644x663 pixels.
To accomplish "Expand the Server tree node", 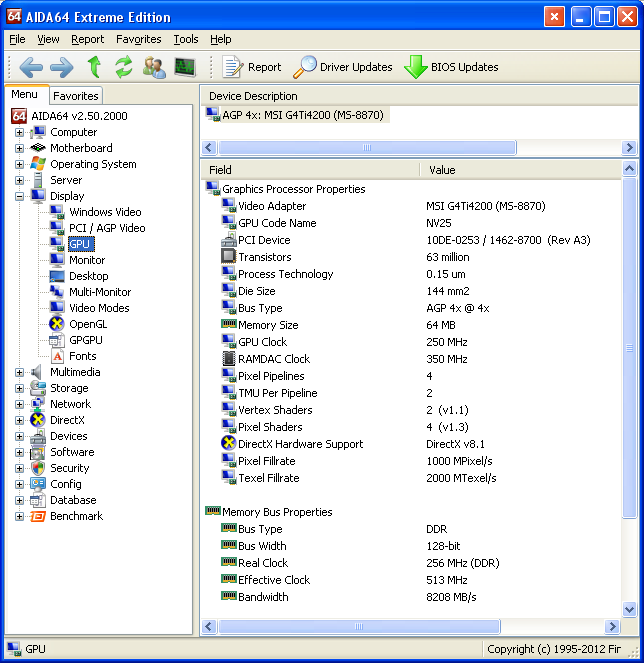I will 19,181.
